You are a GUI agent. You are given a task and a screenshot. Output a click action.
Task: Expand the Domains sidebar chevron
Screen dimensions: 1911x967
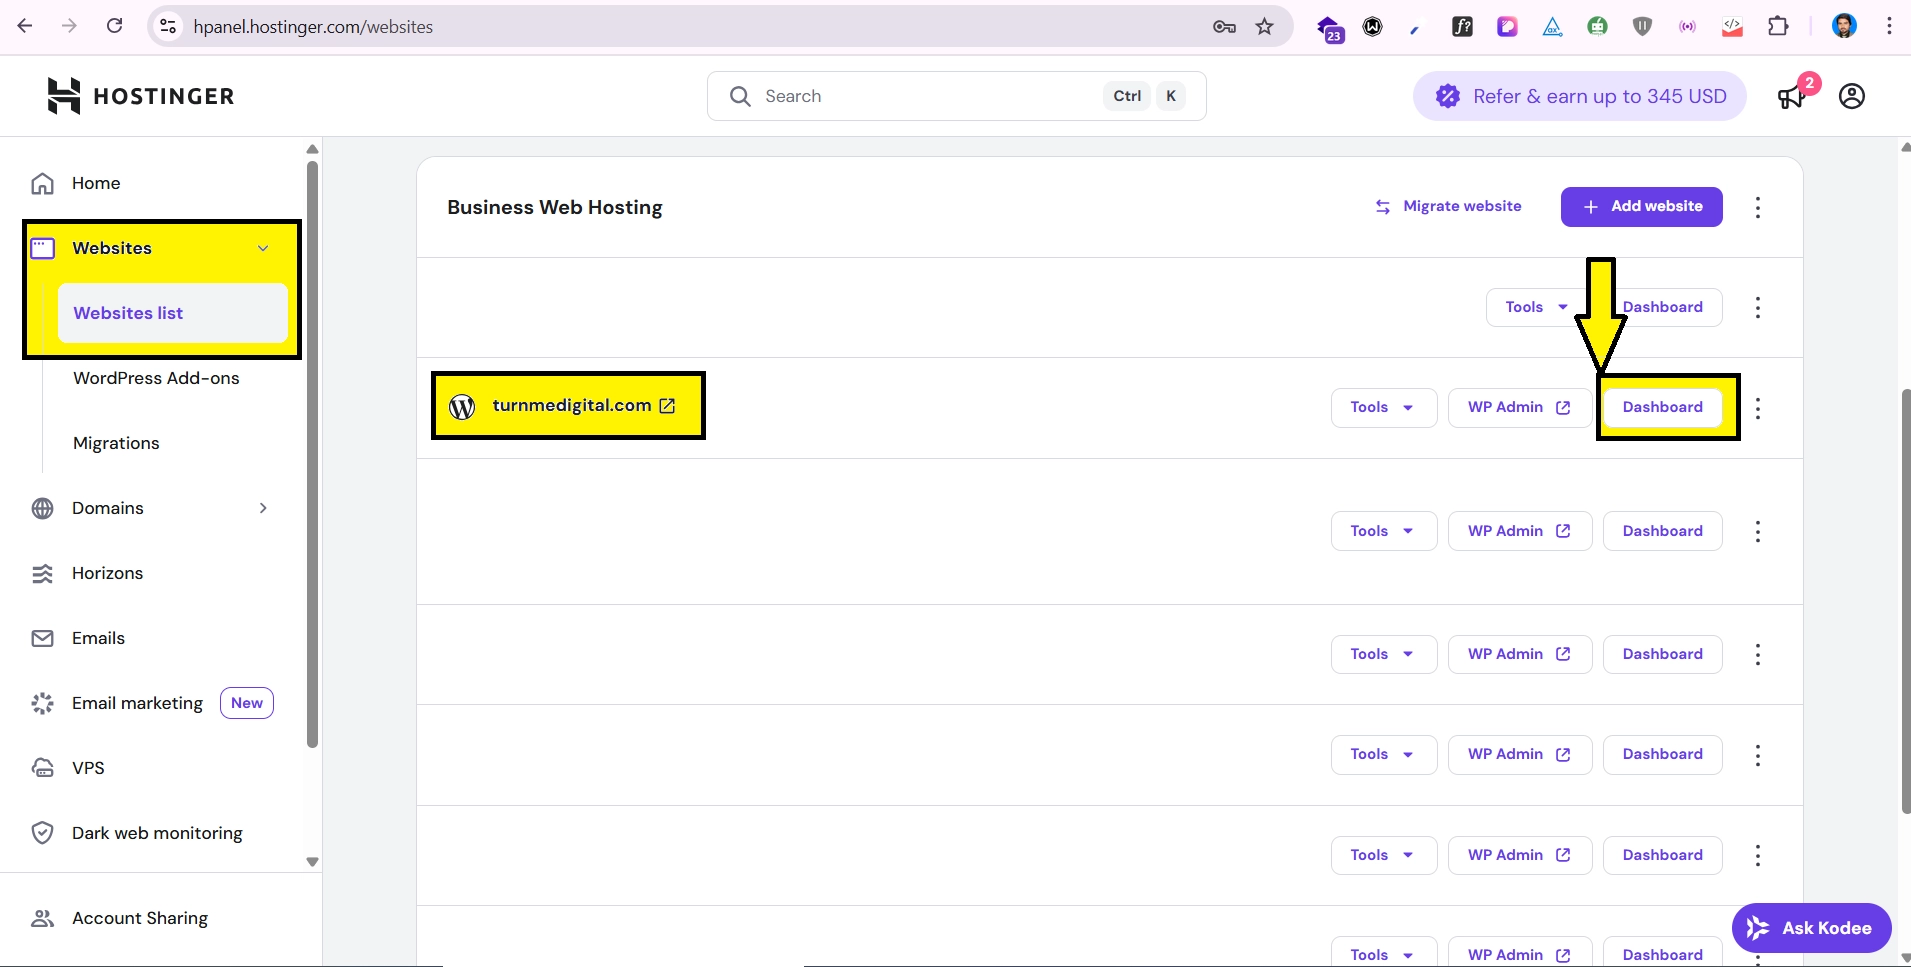coord(263,508)
